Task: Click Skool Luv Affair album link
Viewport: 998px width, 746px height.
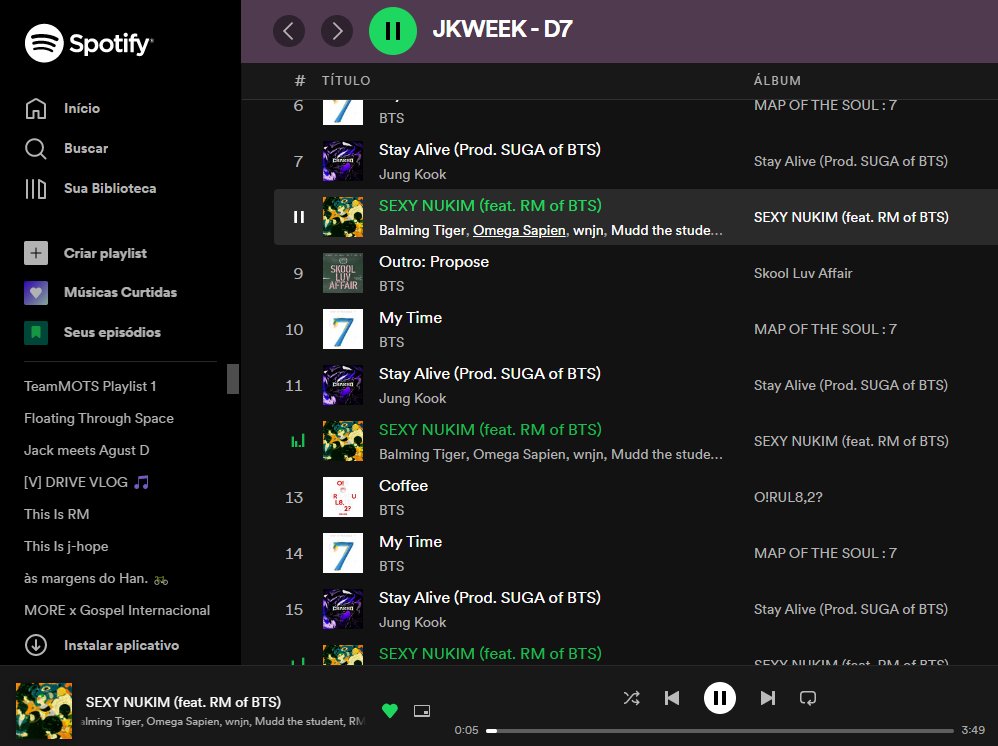Action: click(x=803, y=273)
